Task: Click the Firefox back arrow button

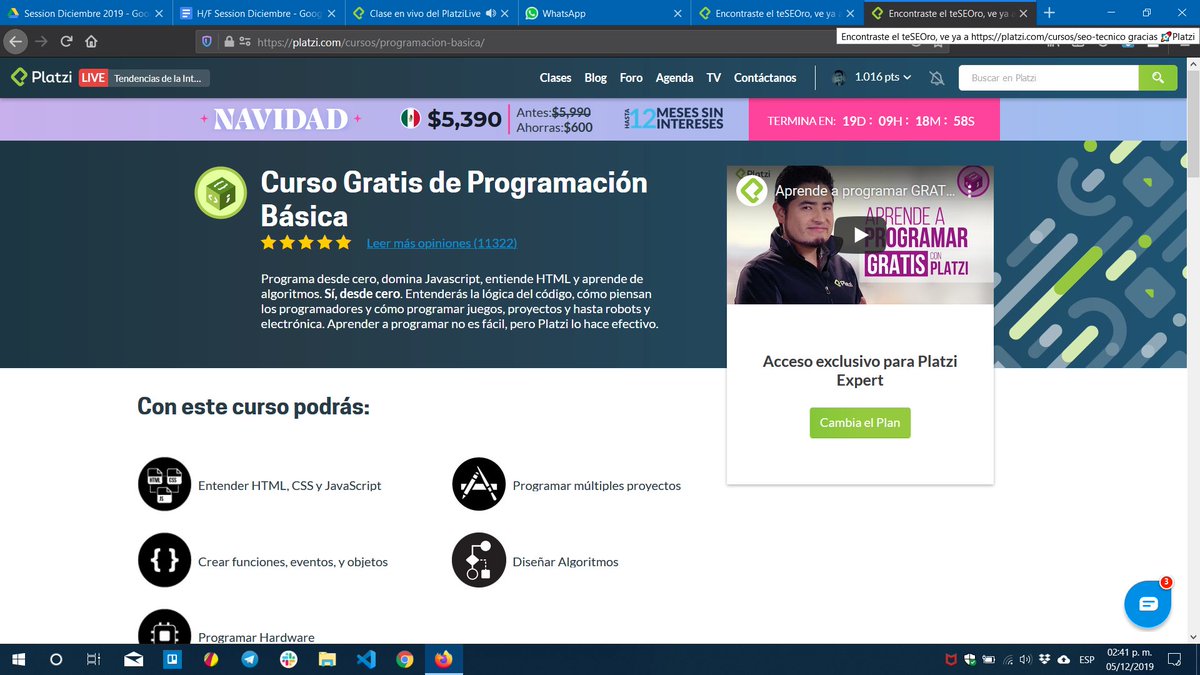Action: click(15, 42)
